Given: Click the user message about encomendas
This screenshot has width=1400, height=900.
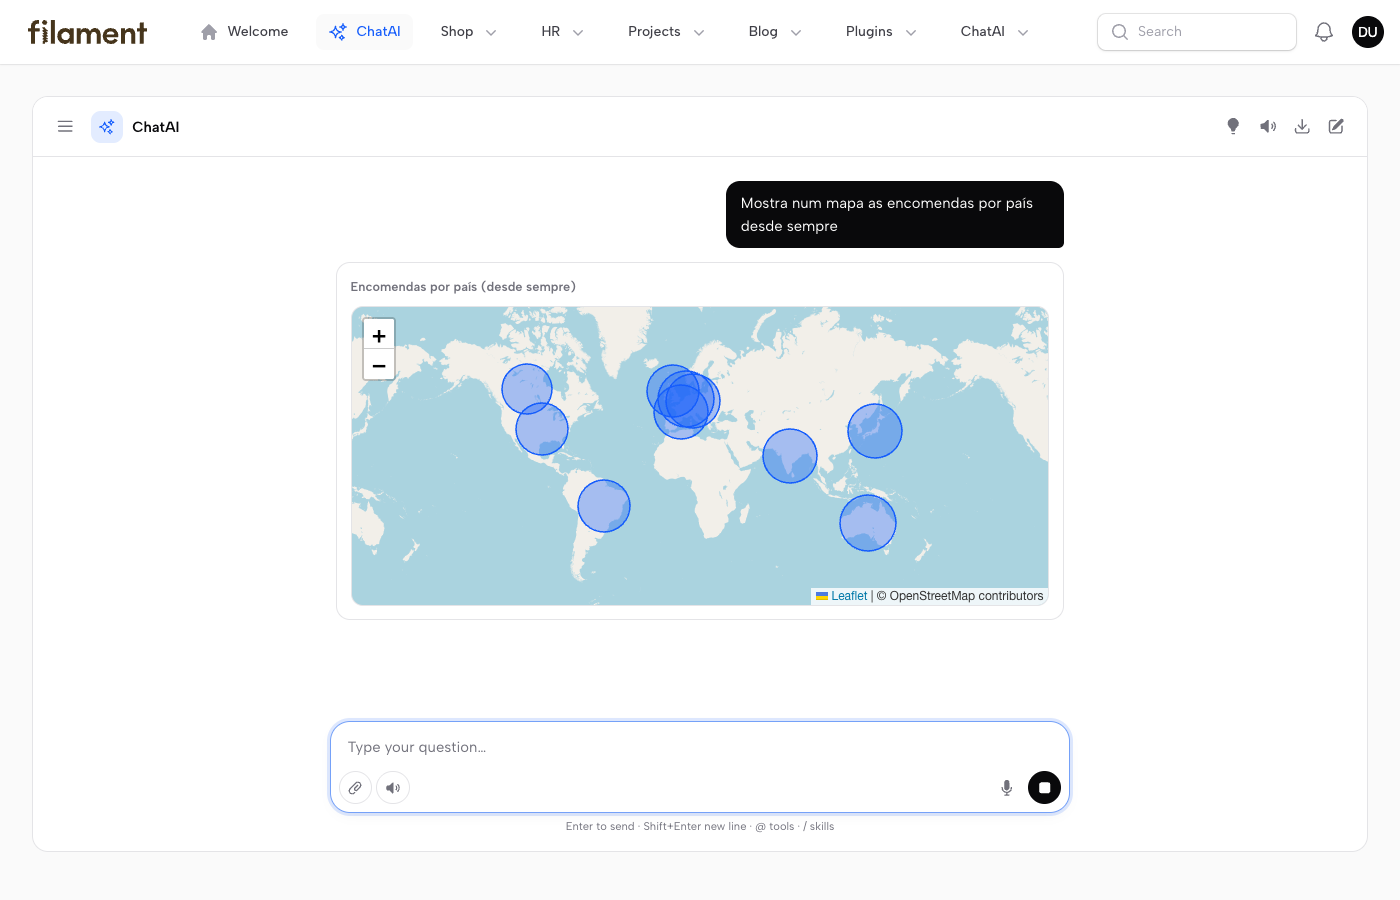Looking at the screenshot, I should (895, 214).
